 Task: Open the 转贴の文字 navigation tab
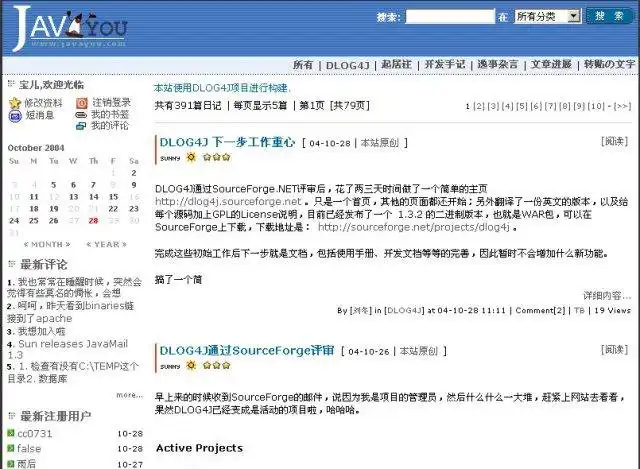pyautogui.click(x=609, y=64)
